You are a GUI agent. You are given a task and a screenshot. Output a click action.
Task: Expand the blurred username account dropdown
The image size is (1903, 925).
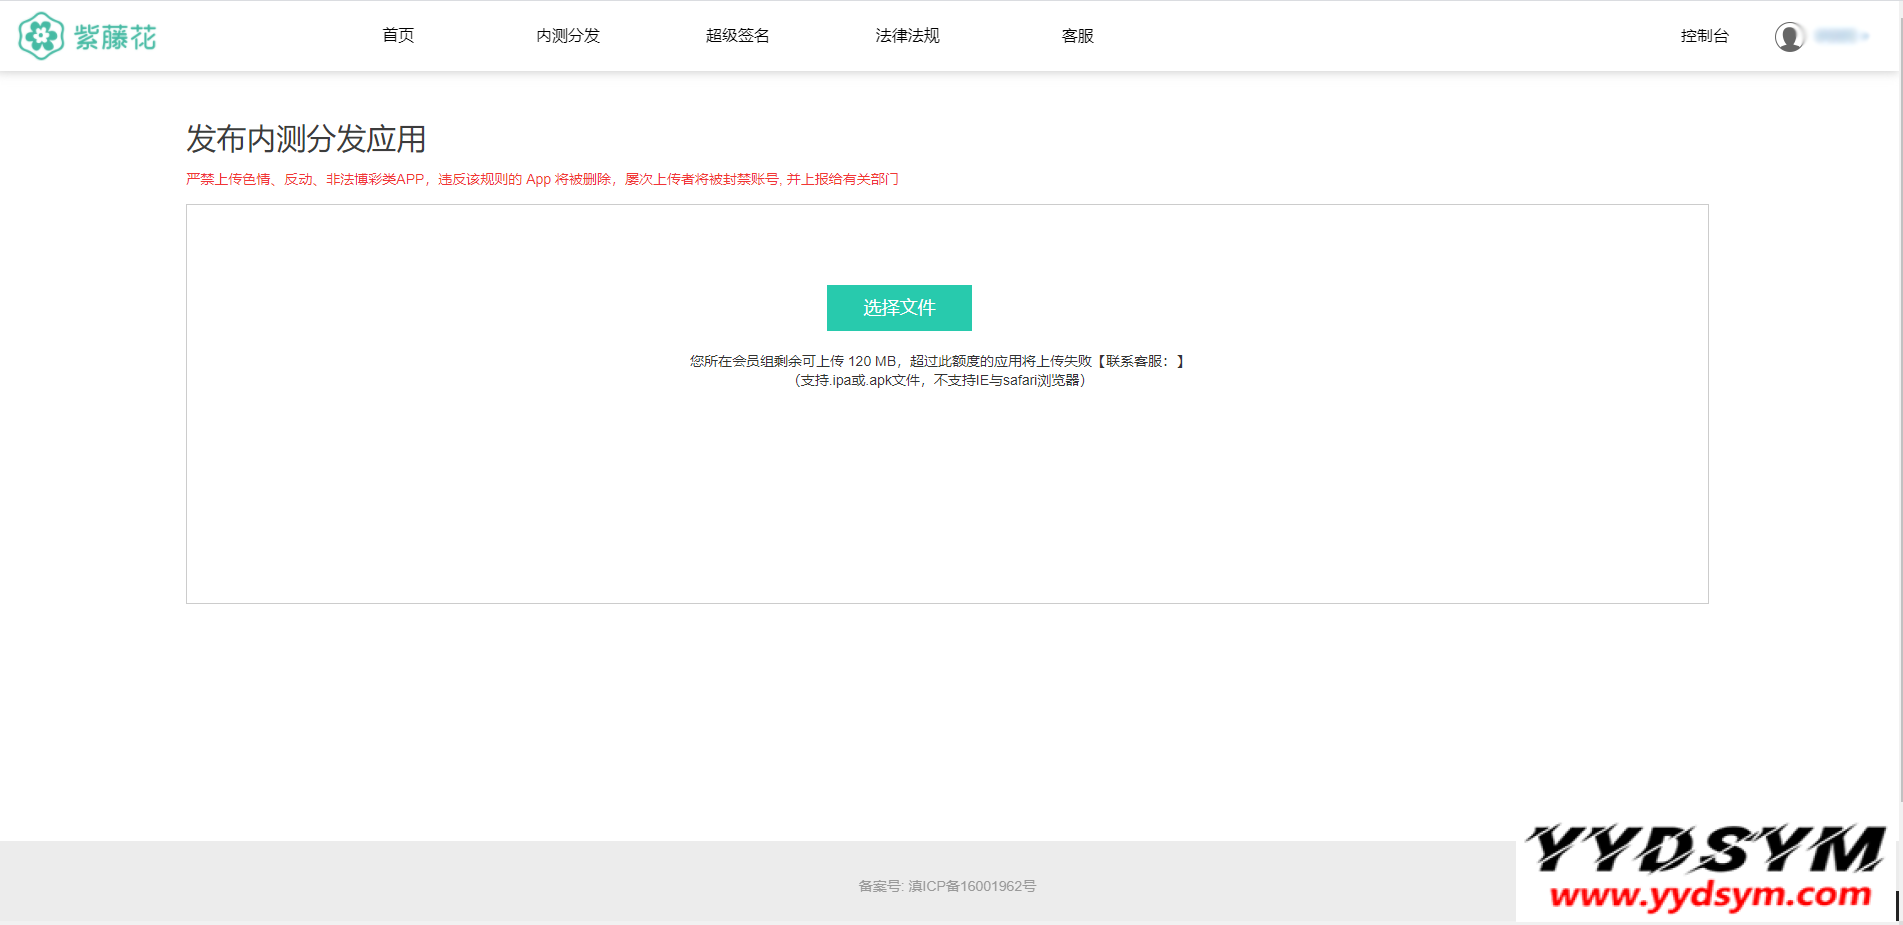pos(1842,36)
